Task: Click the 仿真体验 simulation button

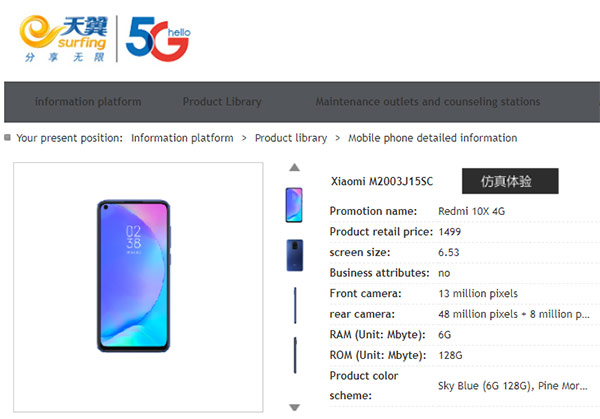Action: click(x=510, y=181)
